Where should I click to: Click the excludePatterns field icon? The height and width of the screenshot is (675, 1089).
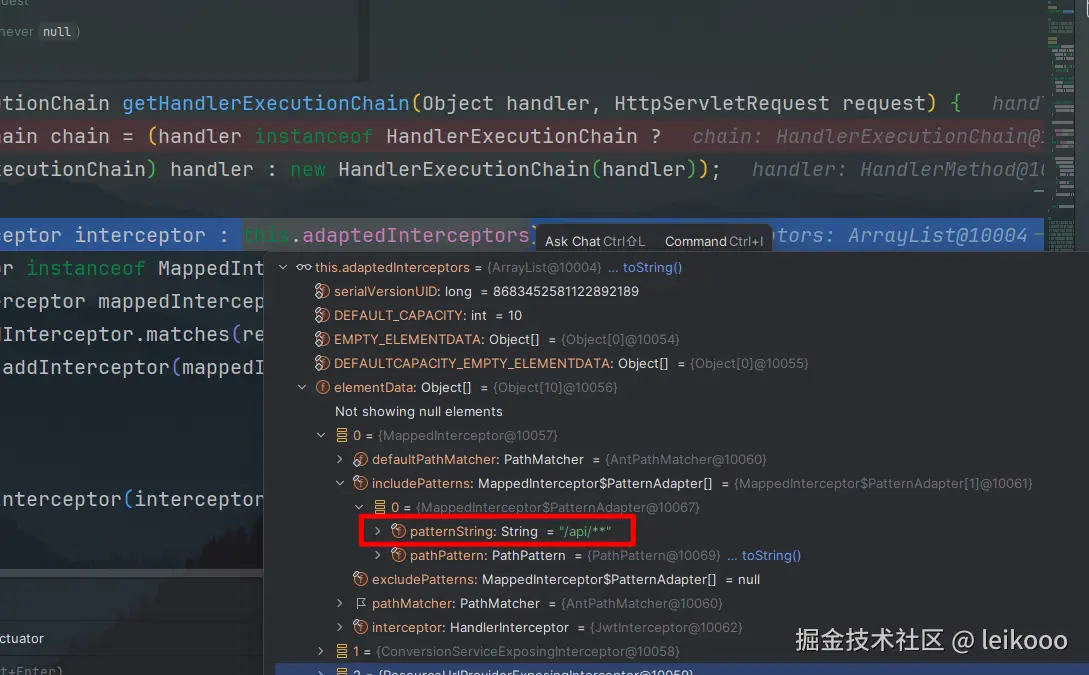click(360, 579)
